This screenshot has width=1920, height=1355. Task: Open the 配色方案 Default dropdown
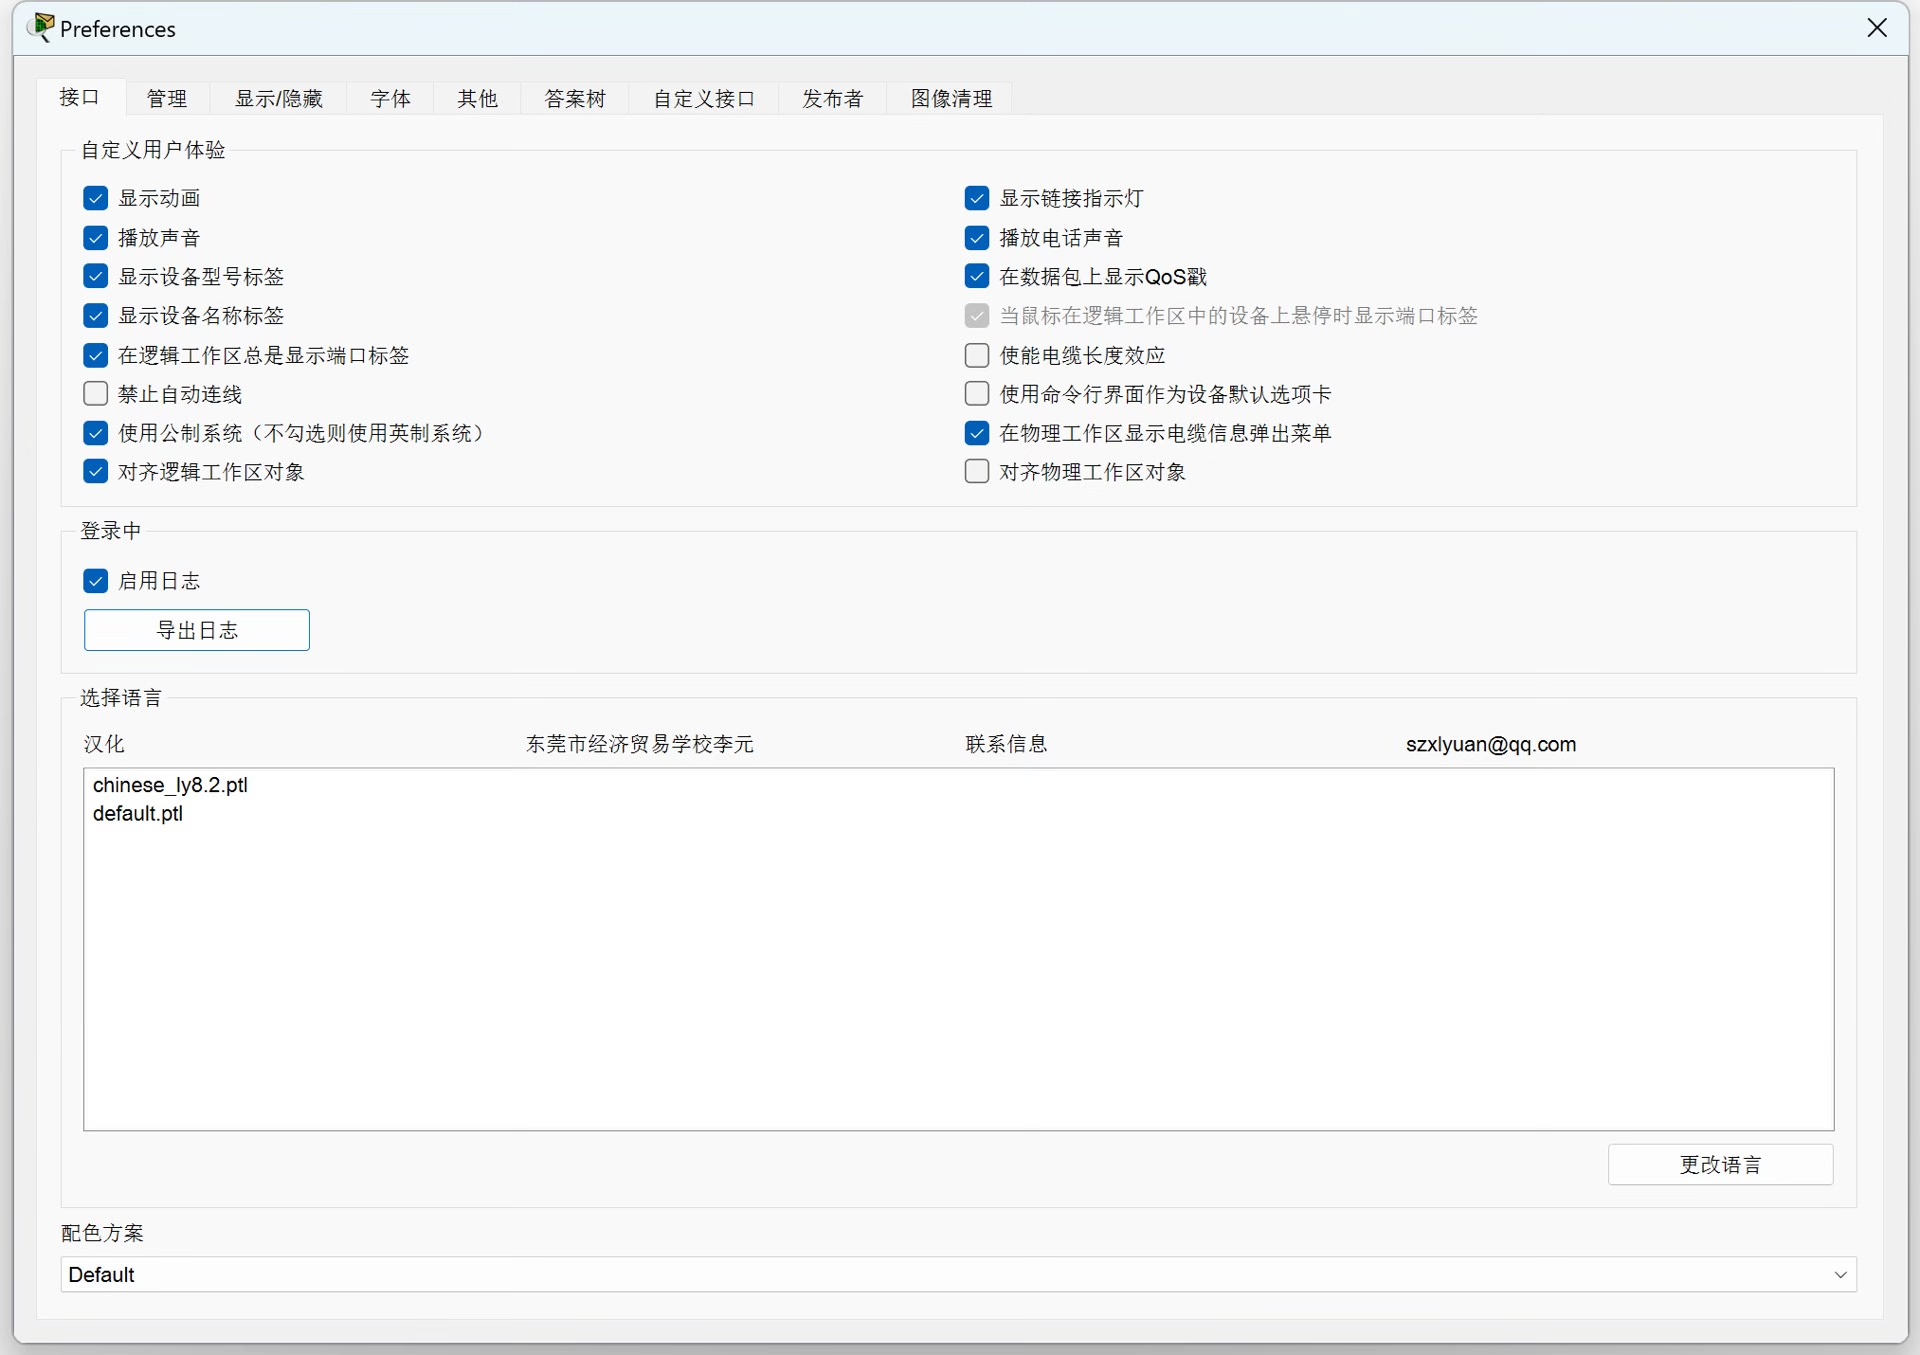(x=957, y=1275)
